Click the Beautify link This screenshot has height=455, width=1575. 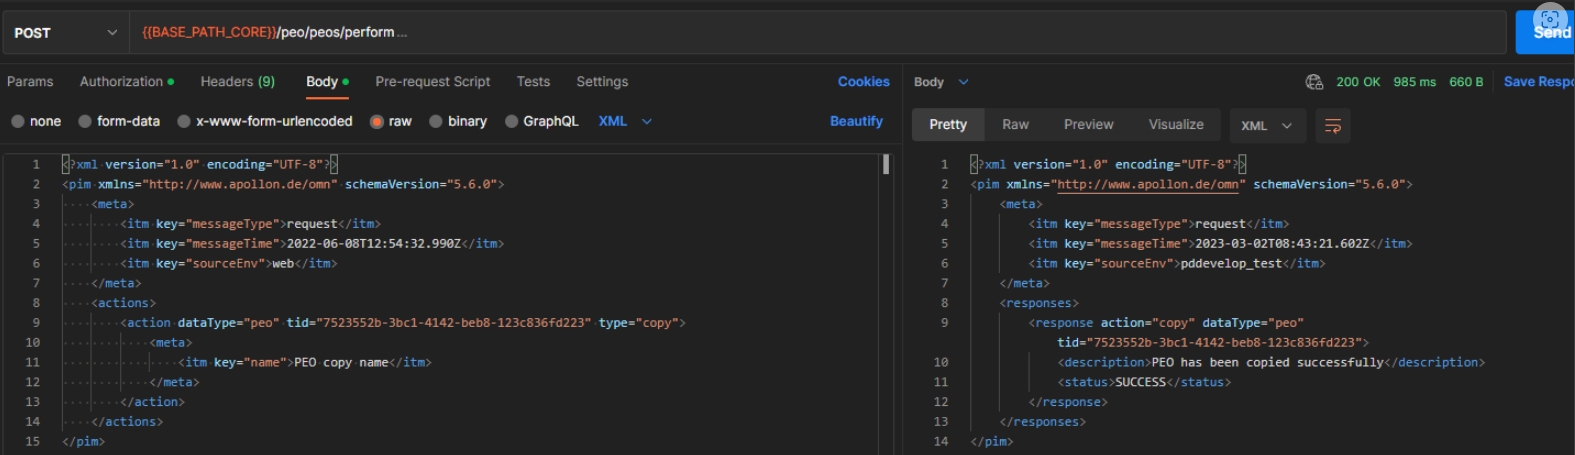click(856, 121)
